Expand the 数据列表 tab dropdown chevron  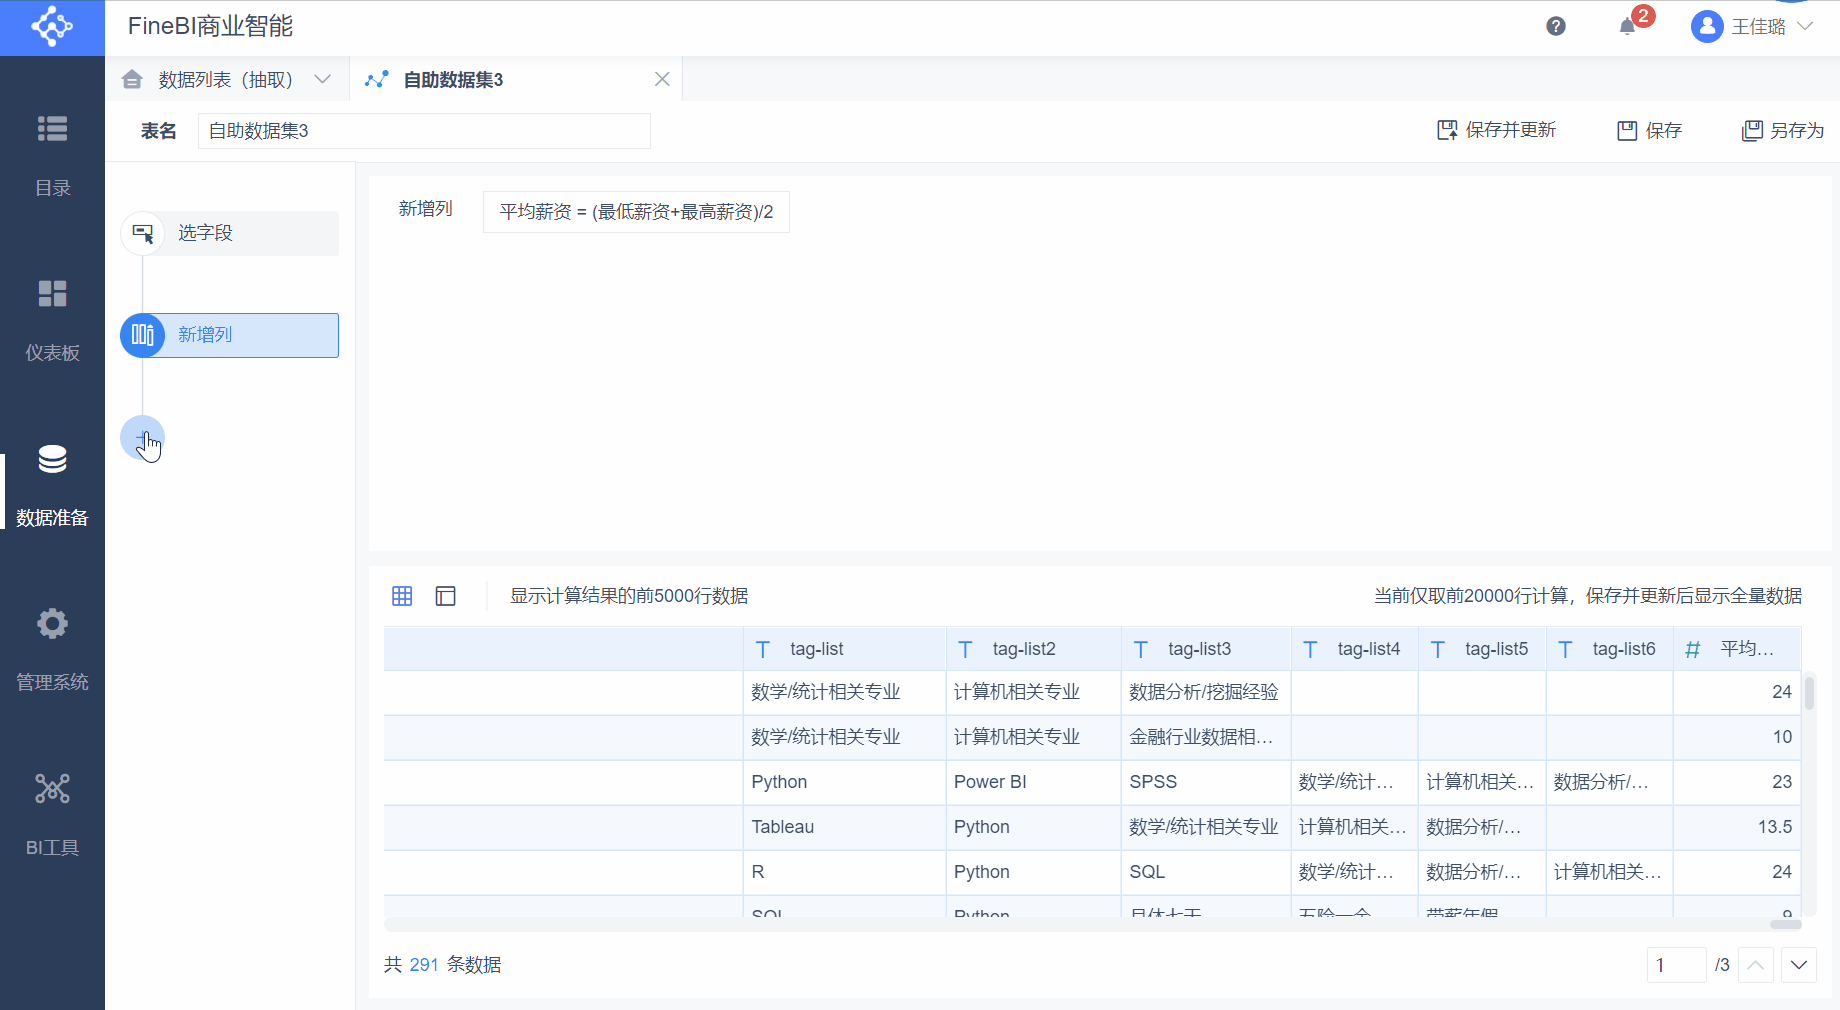(322, 80)
